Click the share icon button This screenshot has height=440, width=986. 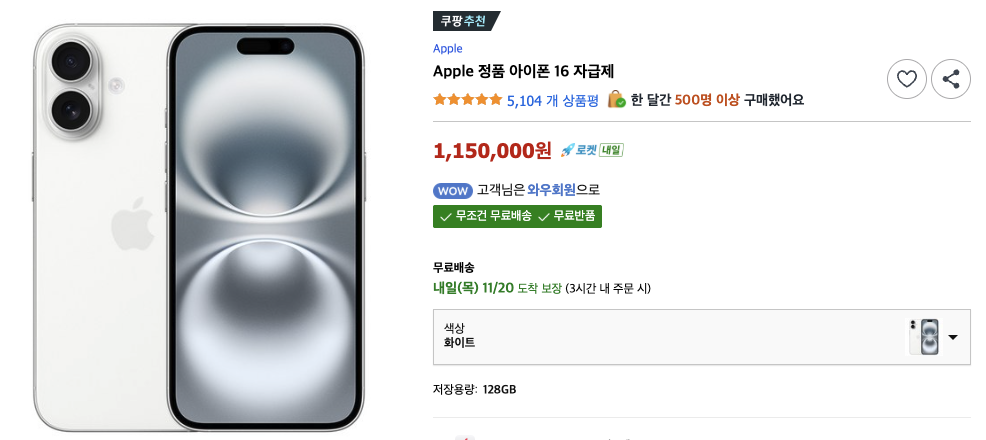click(x=951, y=79)
